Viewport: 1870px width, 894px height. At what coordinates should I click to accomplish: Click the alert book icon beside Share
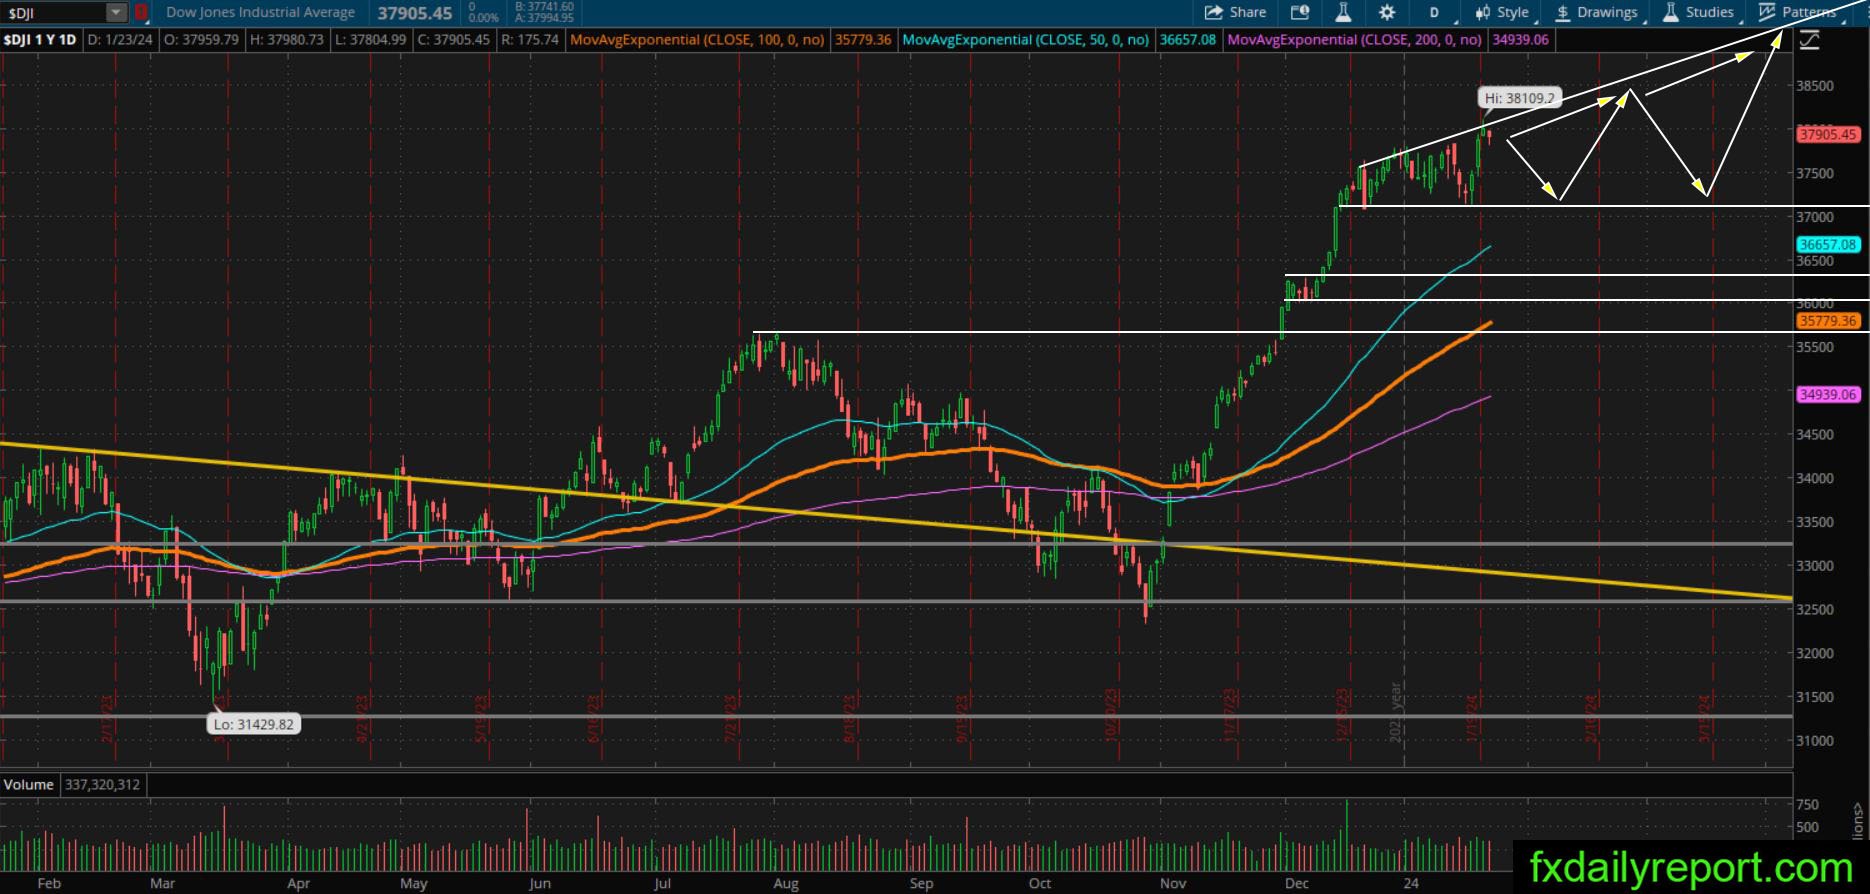[1300, 13]
